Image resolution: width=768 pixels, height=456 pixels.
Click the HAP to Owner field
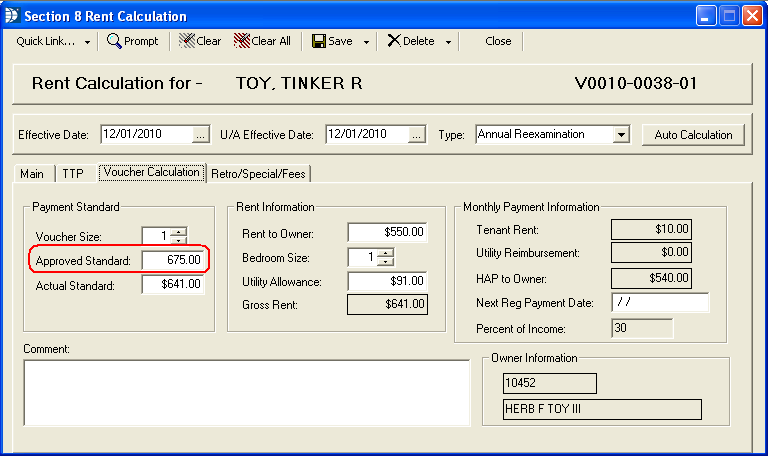651,278
